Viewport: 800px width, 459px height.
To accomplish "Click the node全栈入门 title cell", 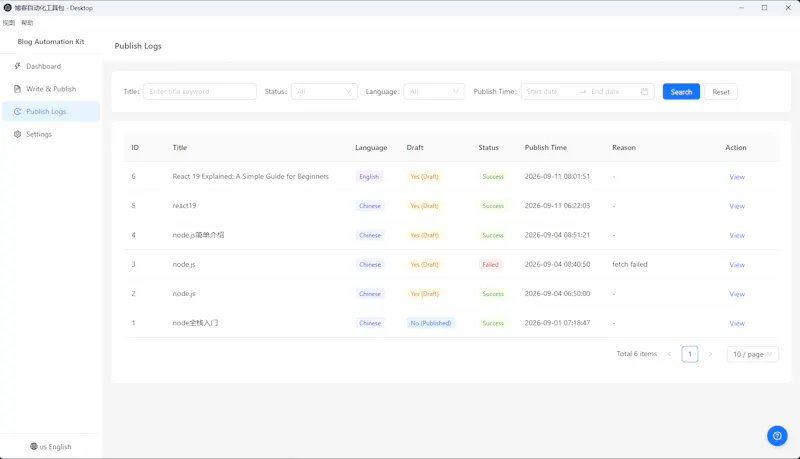I will (195, 323).
